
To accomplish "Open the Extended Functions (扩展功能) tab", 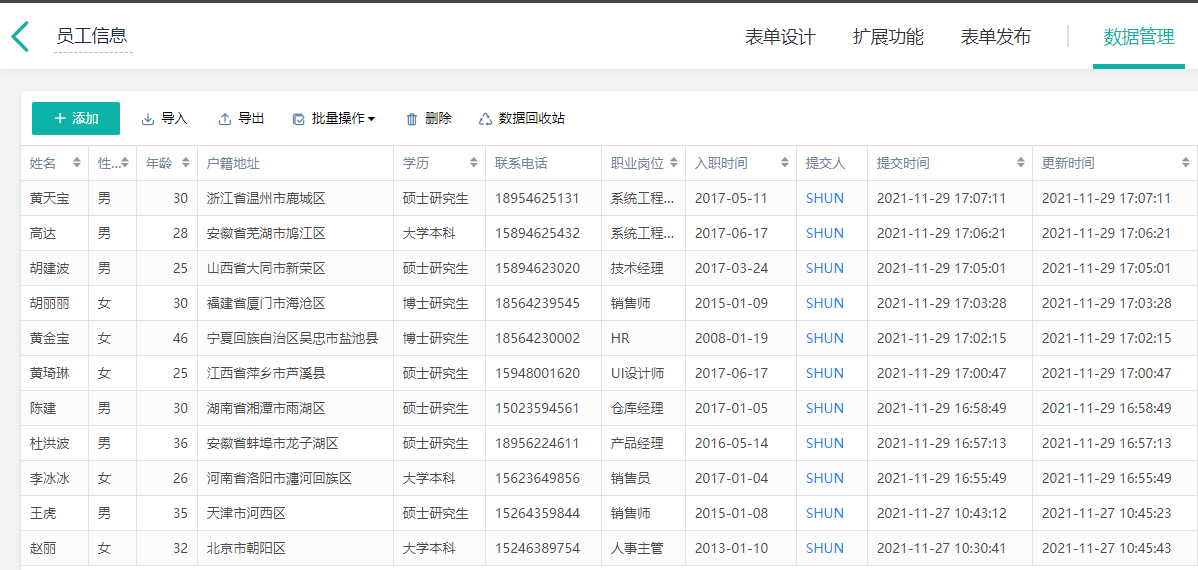I will (x=888, y=37).
